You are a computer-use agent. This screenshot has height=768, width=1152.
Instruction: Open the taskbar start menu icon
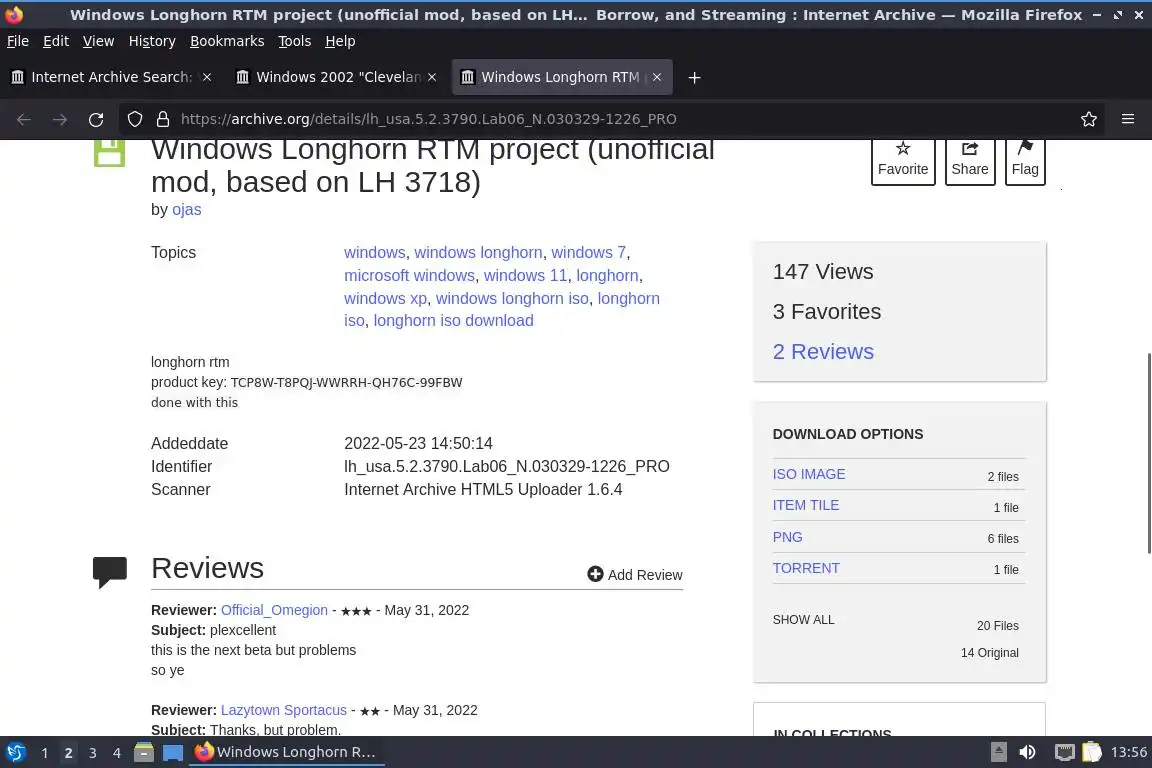tap(15, 752)
